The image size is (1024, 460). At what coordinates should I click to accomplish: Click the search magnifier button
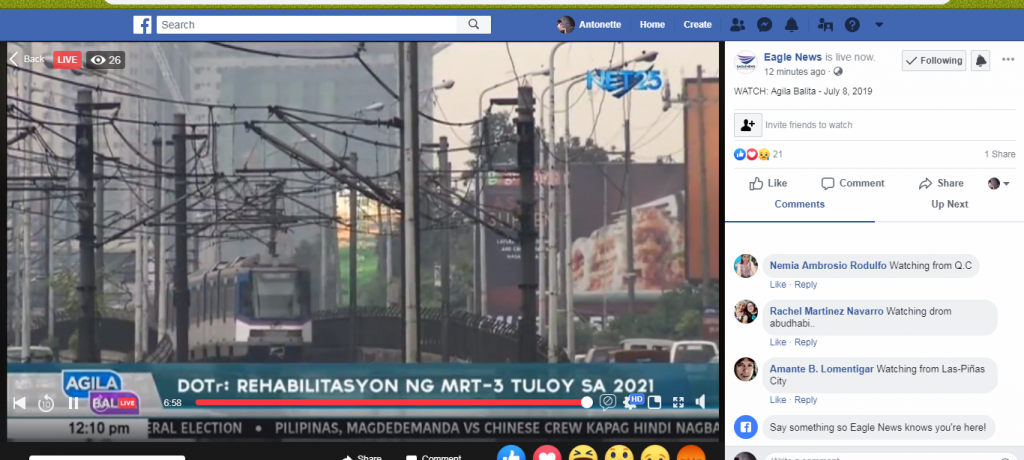pyautogui.click(x=472, y=25)
